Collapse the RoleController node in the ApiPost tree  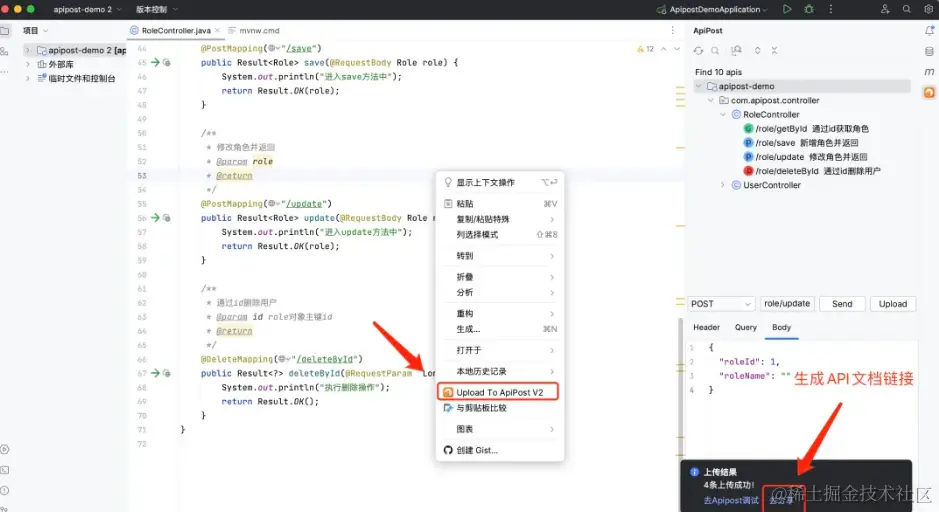(x=723, y=114)
